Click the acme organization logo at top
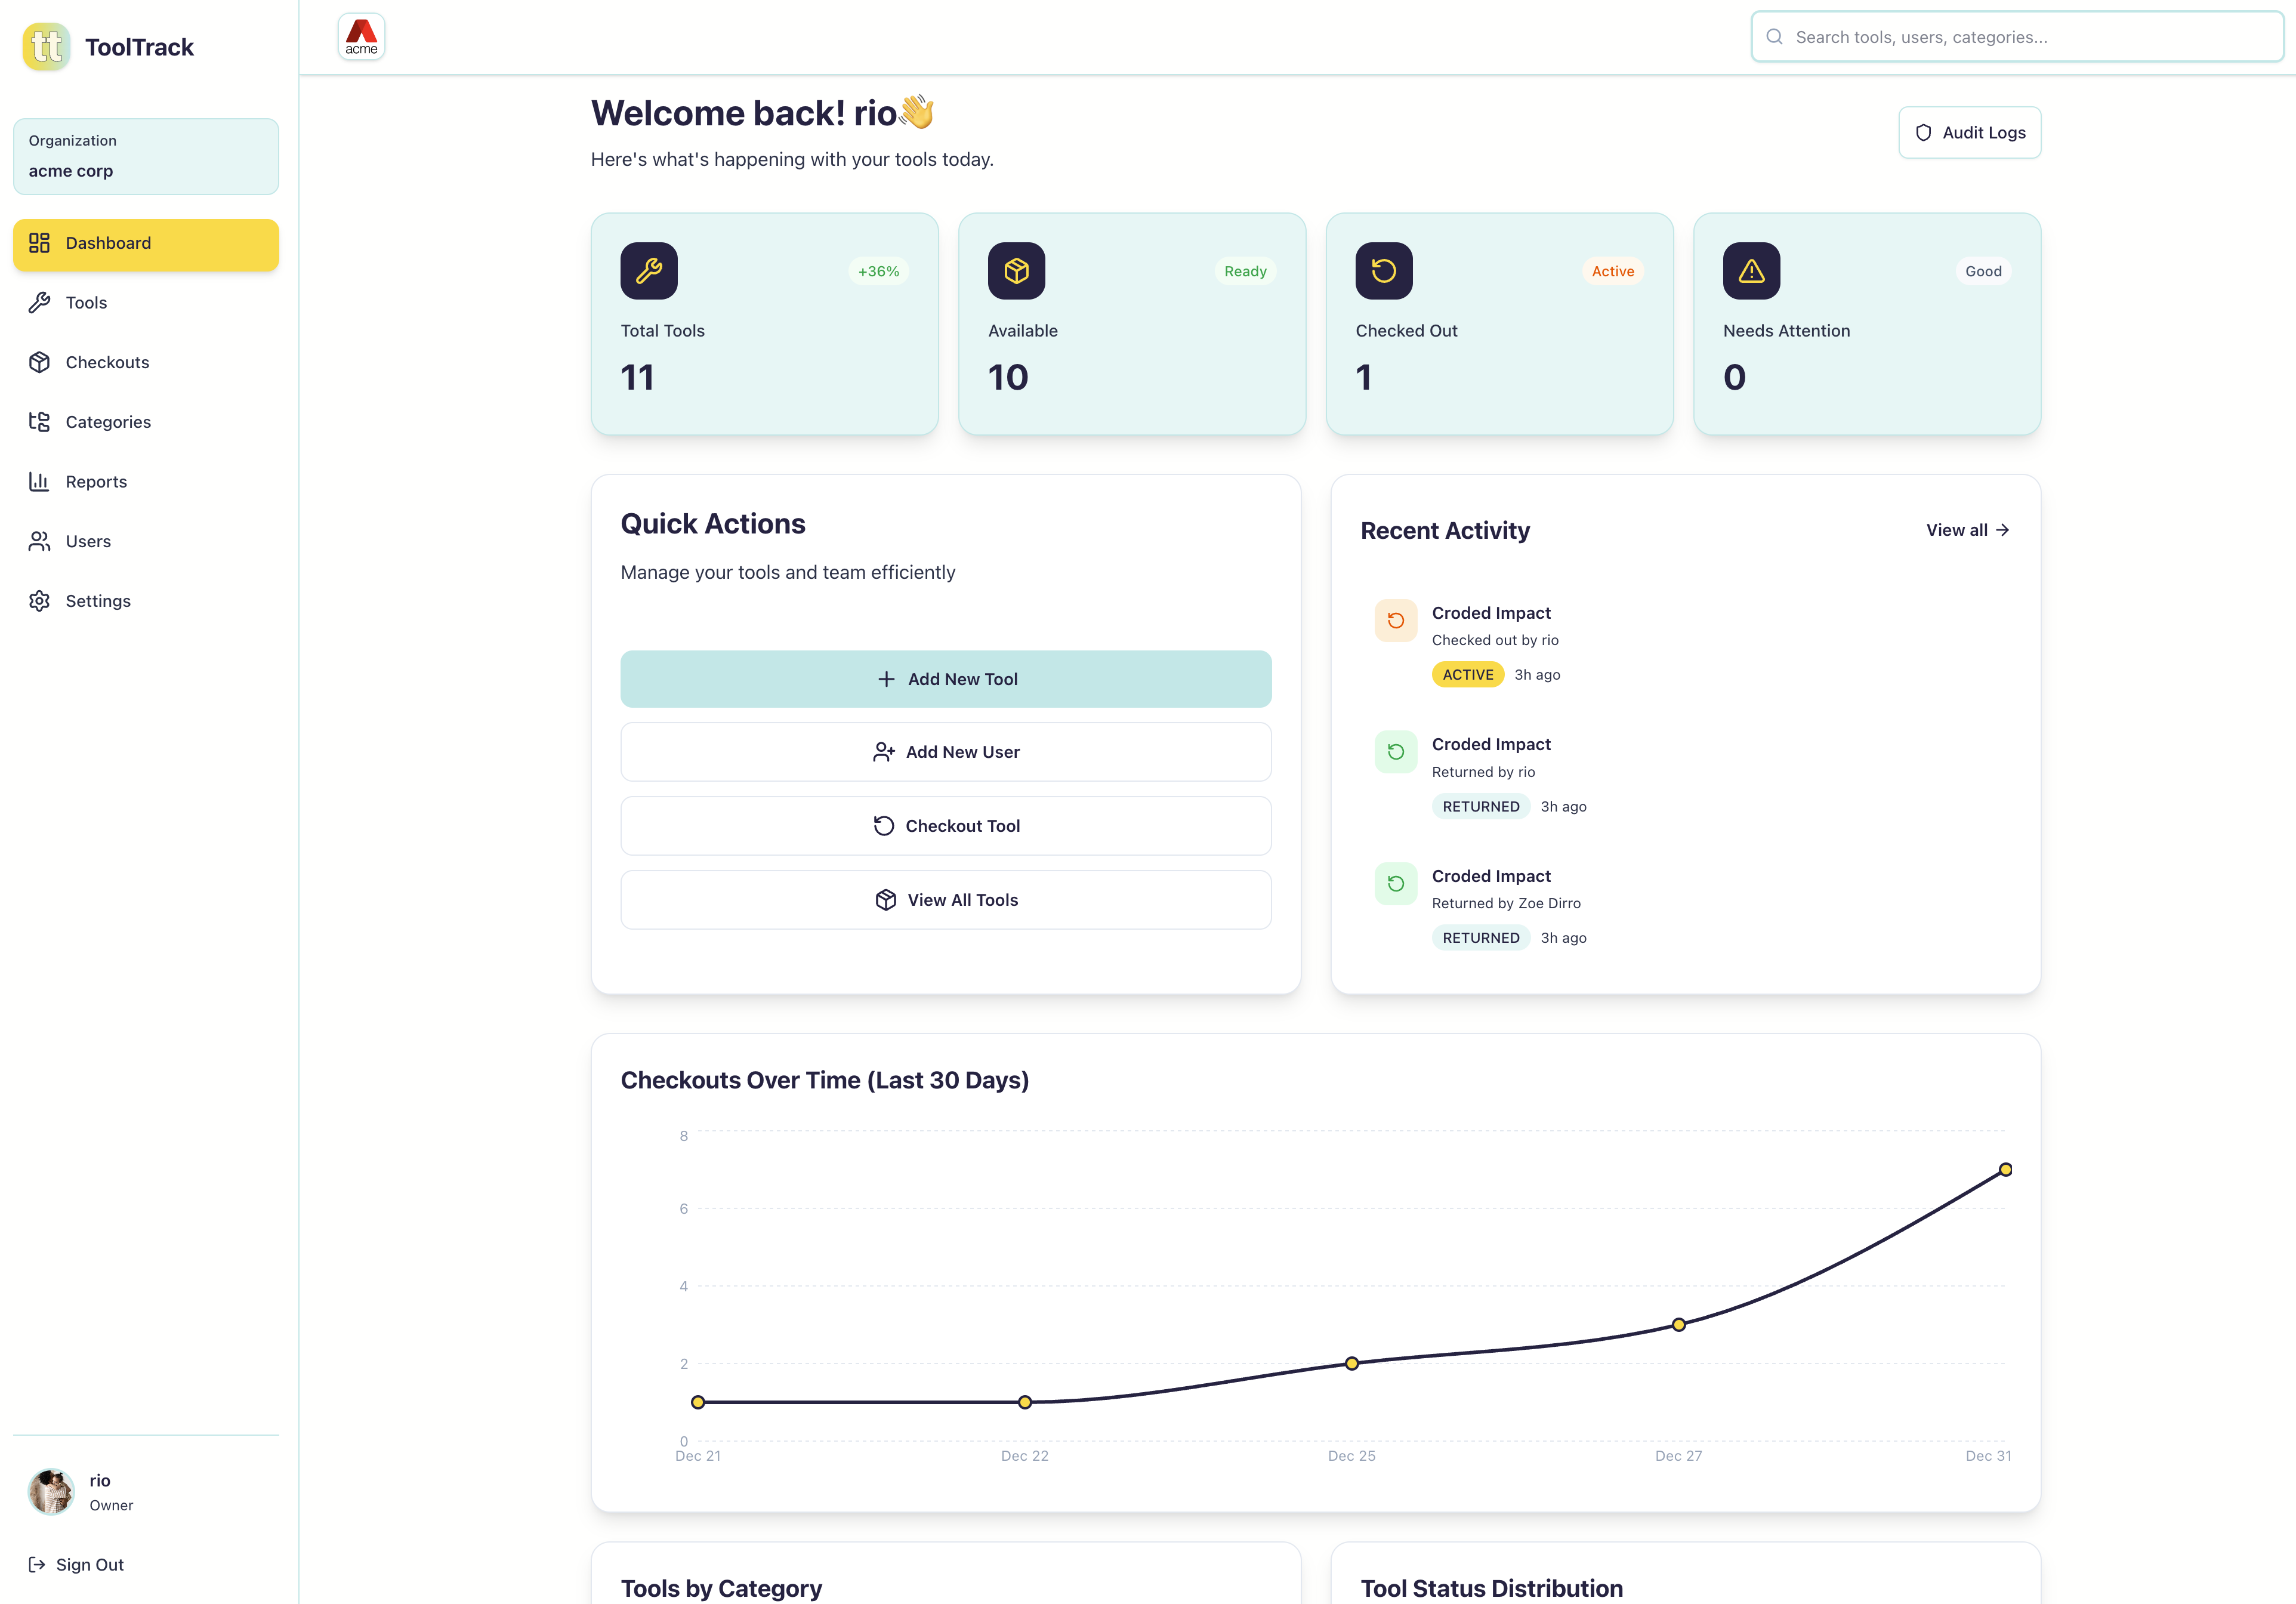 [361, 36]
